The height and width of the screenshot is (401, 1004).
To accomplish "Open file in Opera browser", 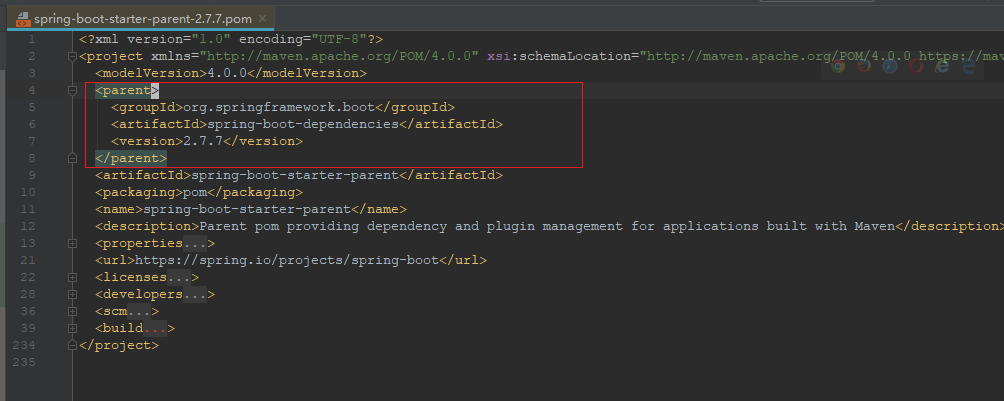I will pyautogui.click(x=916, y=65).
